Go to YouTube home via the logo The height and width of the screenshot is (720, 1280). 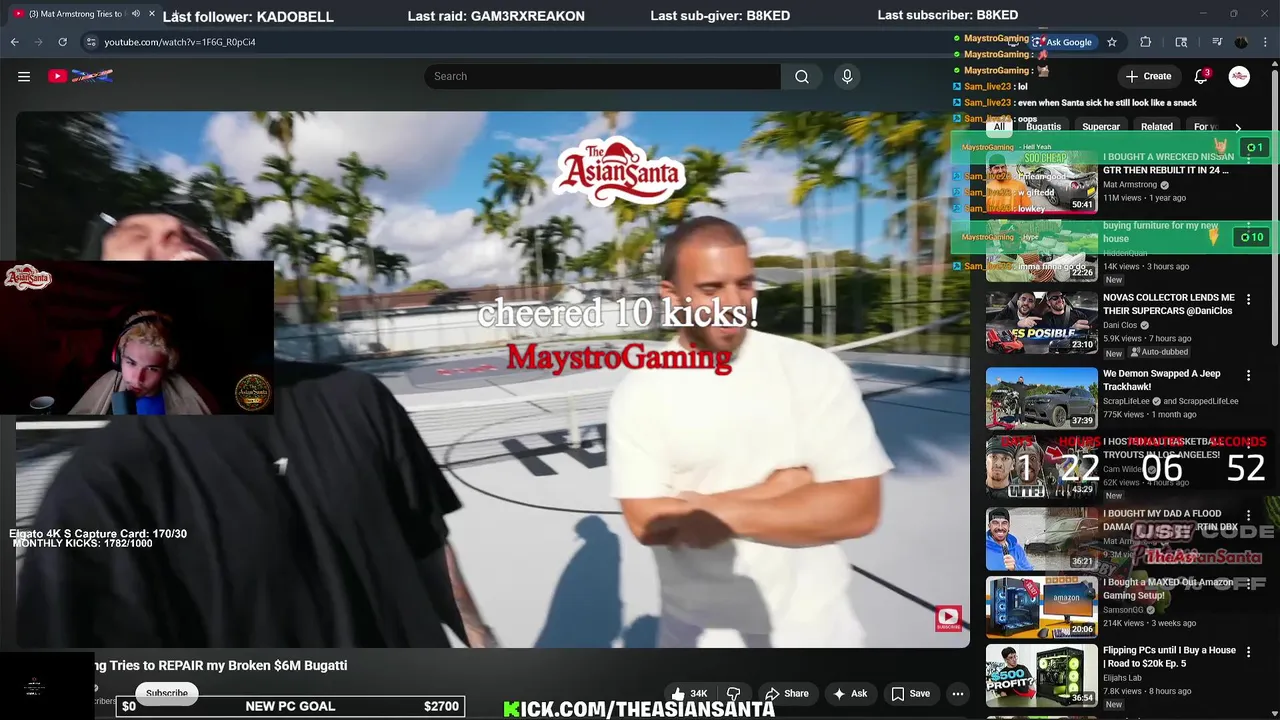[80, 76]
